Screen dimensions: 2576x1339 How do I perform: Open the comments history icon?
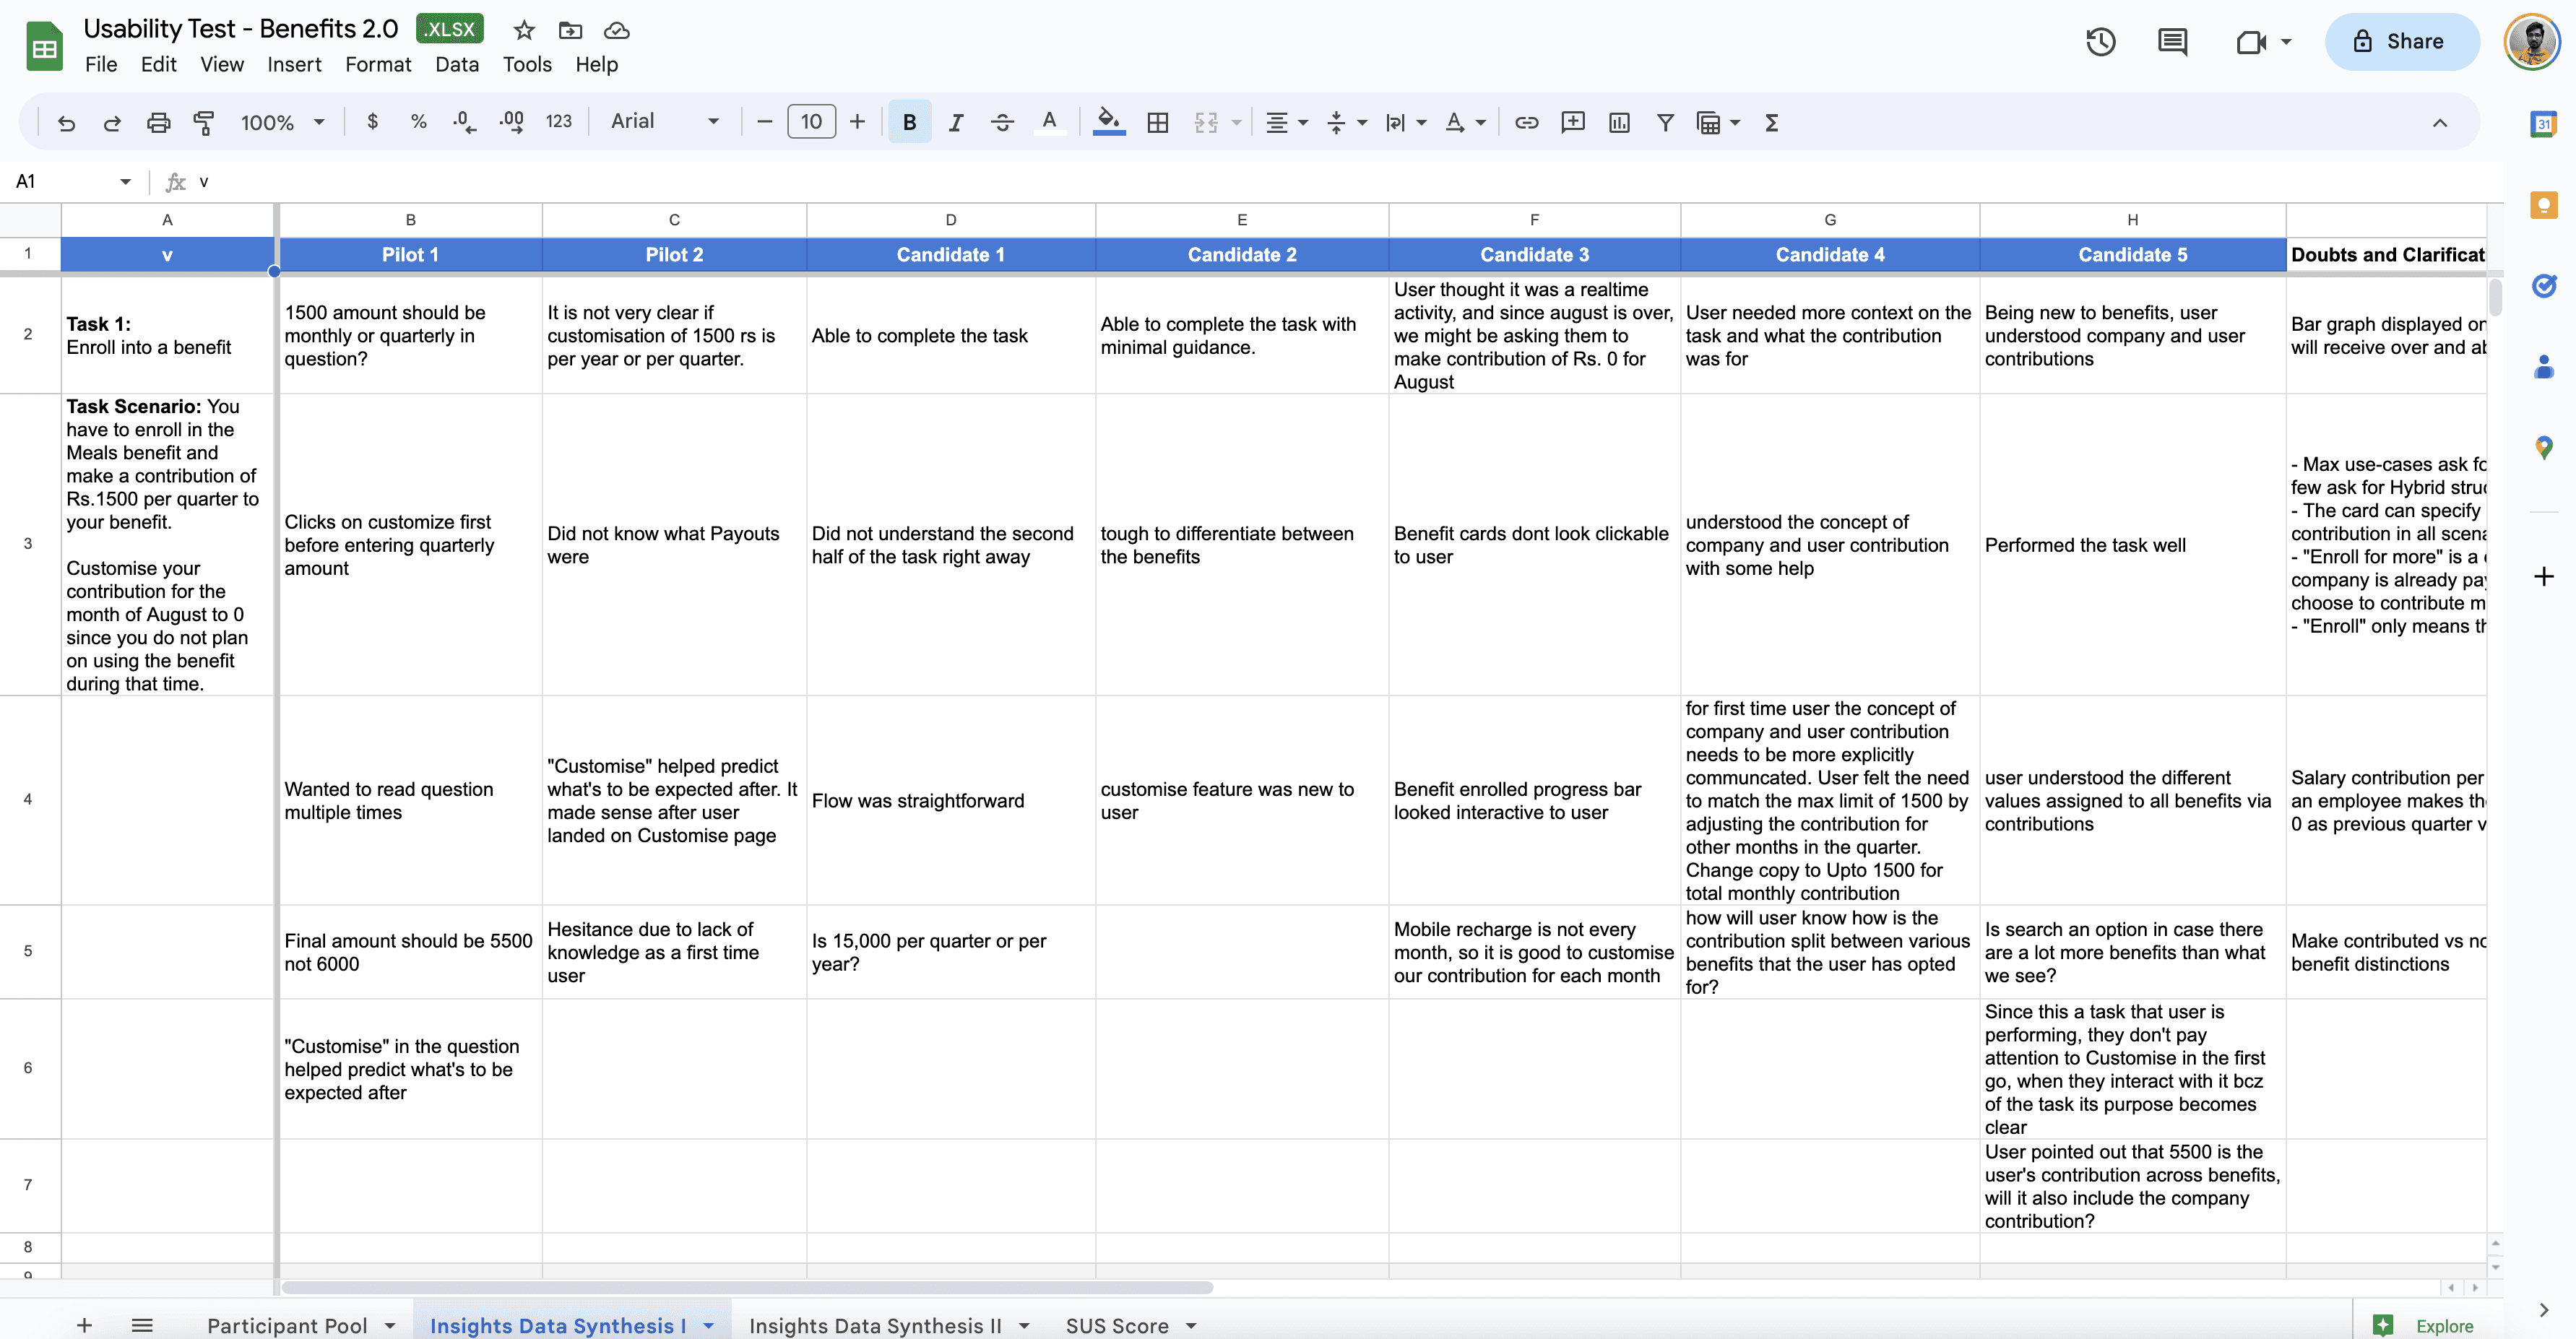pyautogui.click(x=2172, y=42)
